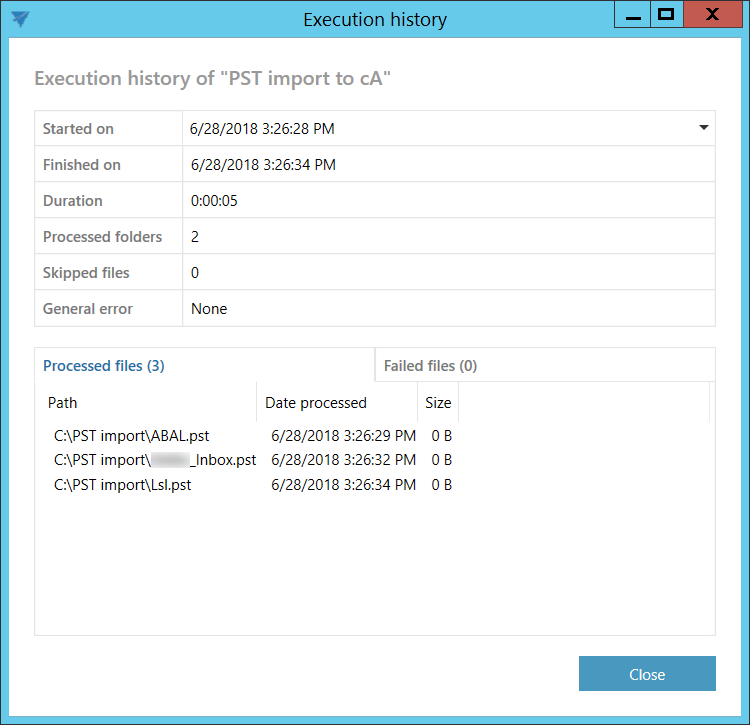Open the Processed files (3) tab
Image resolution: width=750 pixels, height=725 pixels.
[104, 366]
